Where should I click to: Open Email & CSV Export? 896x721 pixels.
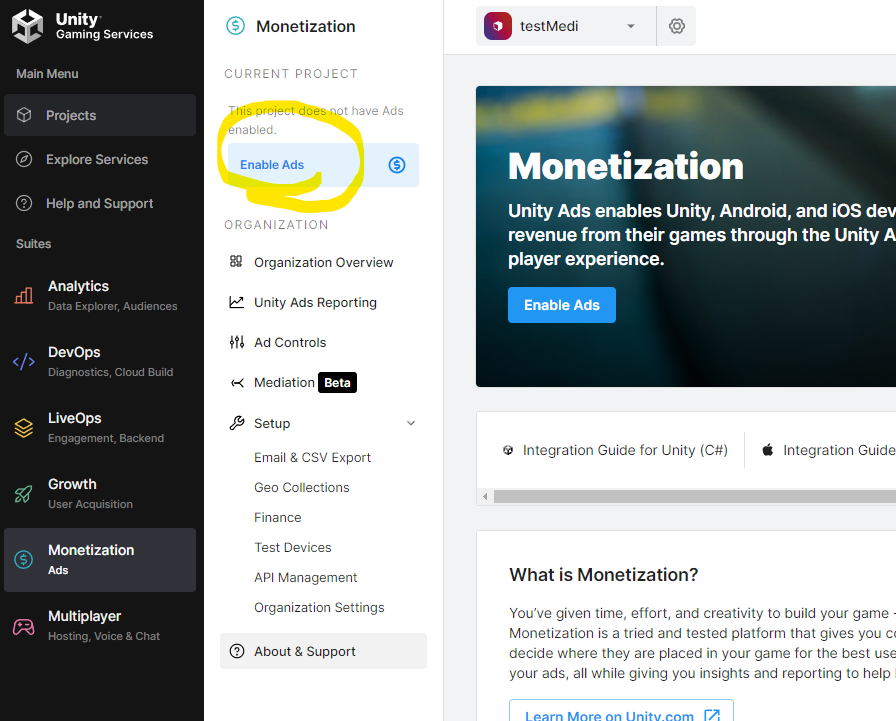pos(313,458)
